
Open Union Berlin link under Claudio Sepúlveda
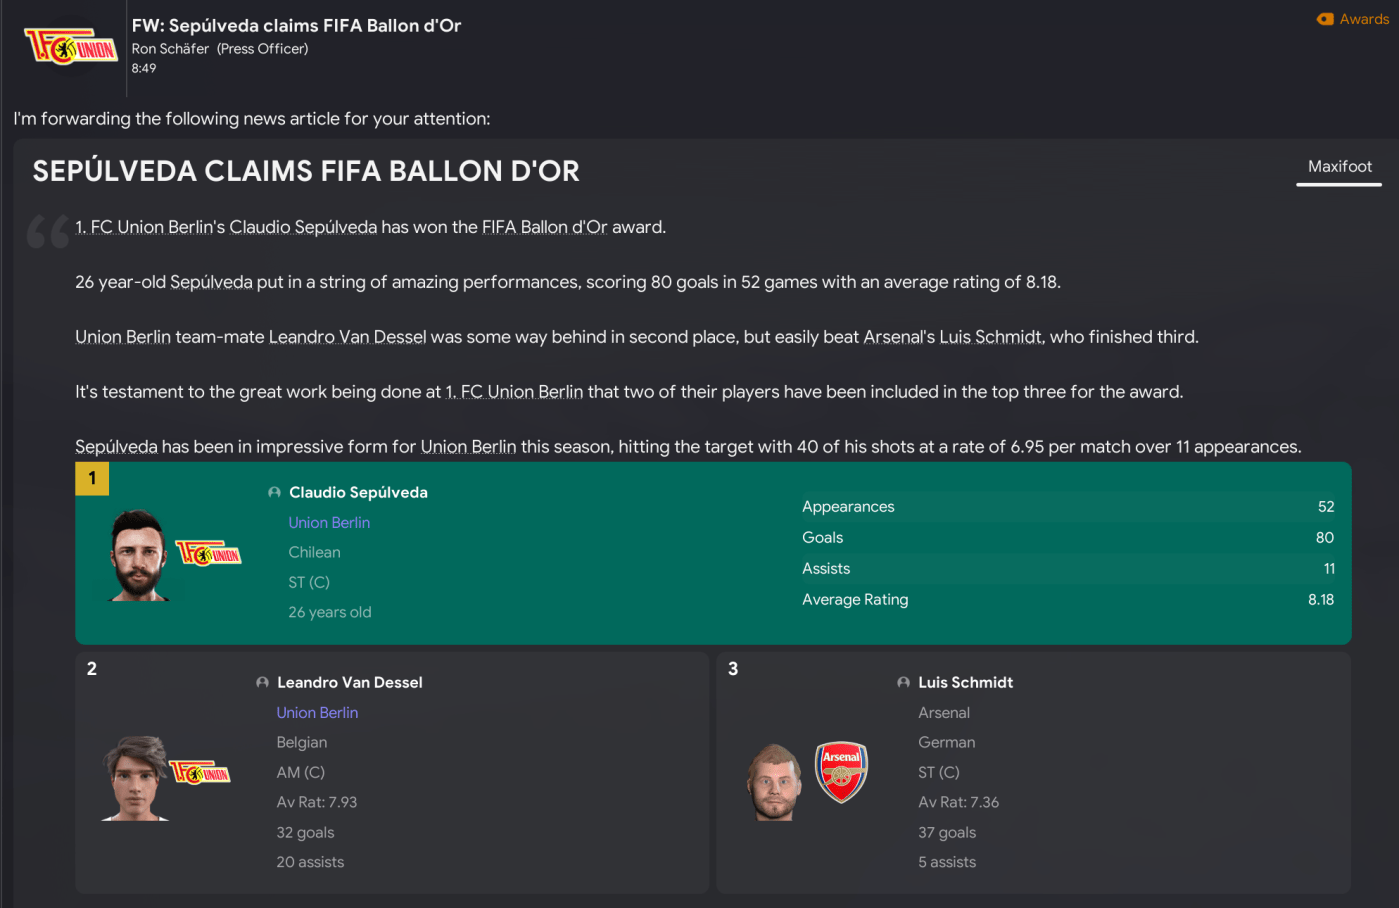coord(329,522)
